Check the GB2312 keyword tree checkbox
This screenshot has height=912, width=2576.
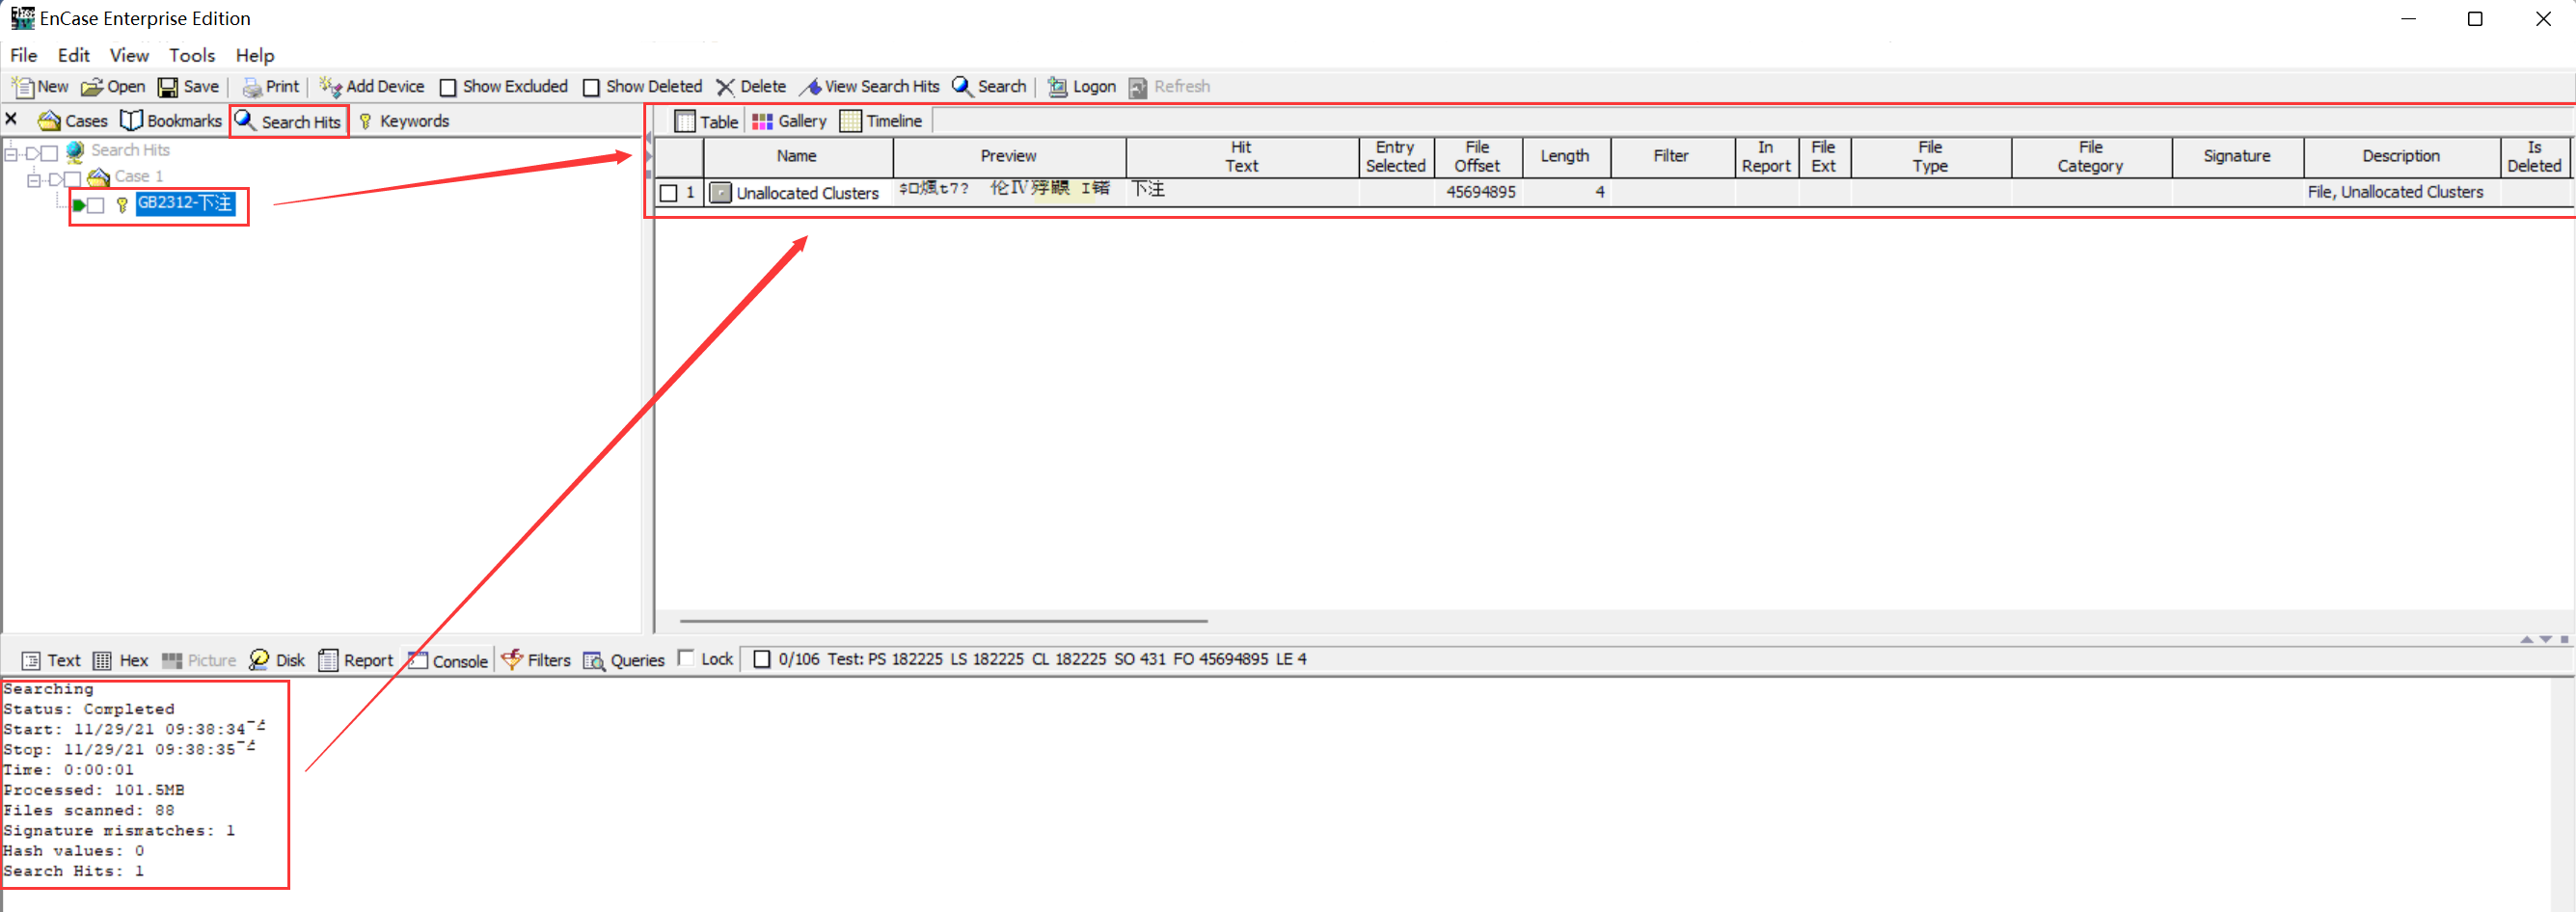click(x=96, y=205)
